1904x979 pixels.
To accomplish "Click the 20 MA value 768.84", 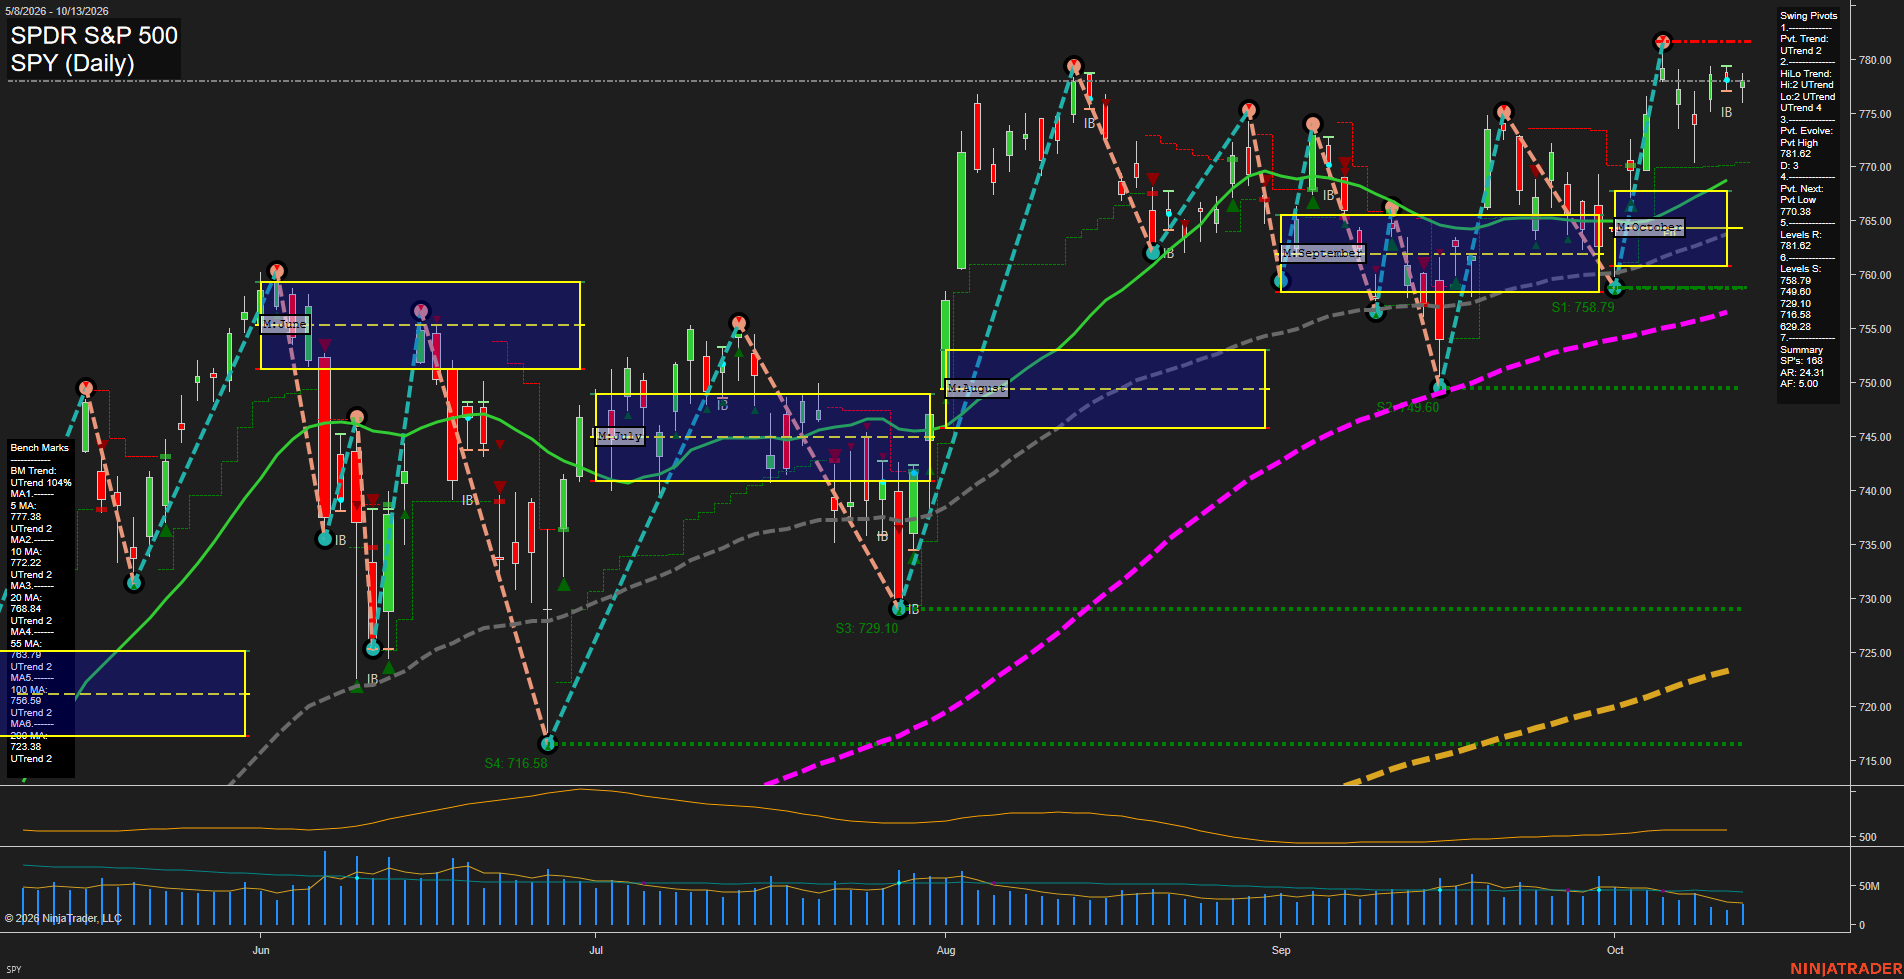I will click(26, 609).
